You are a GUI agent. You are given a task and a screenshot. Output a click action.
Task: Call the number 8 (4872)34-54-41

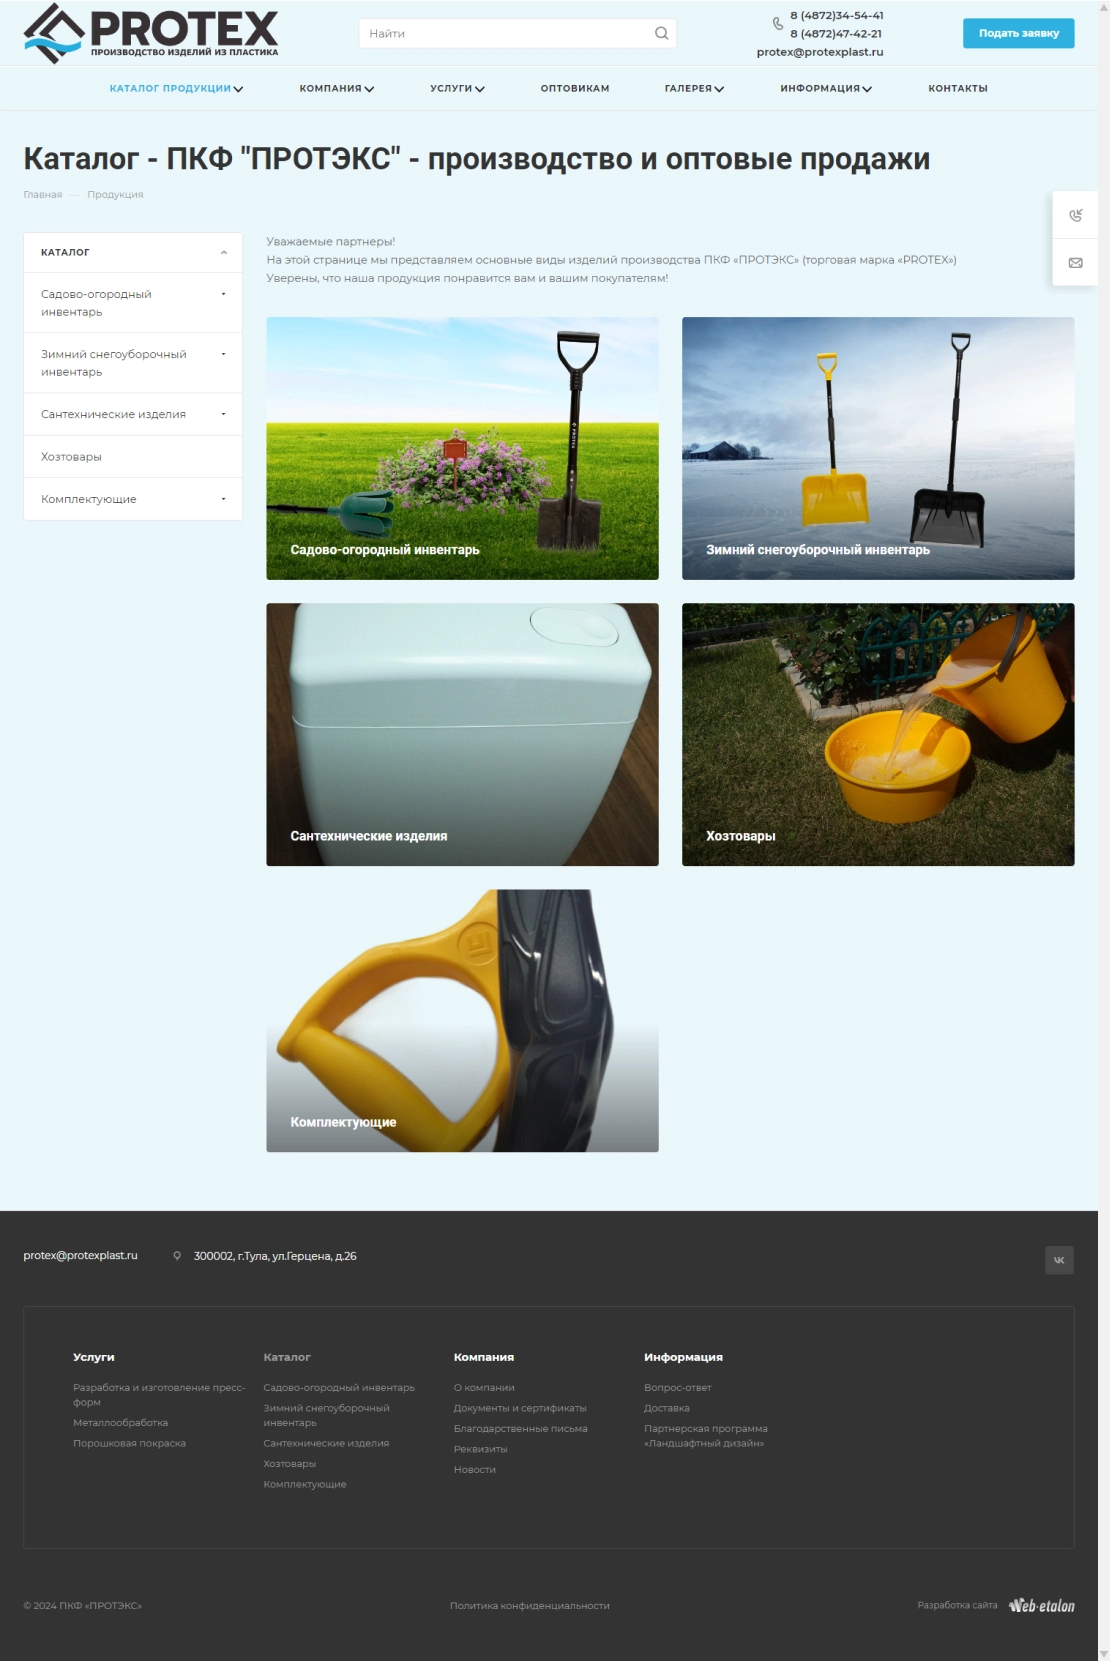[837, 15]
